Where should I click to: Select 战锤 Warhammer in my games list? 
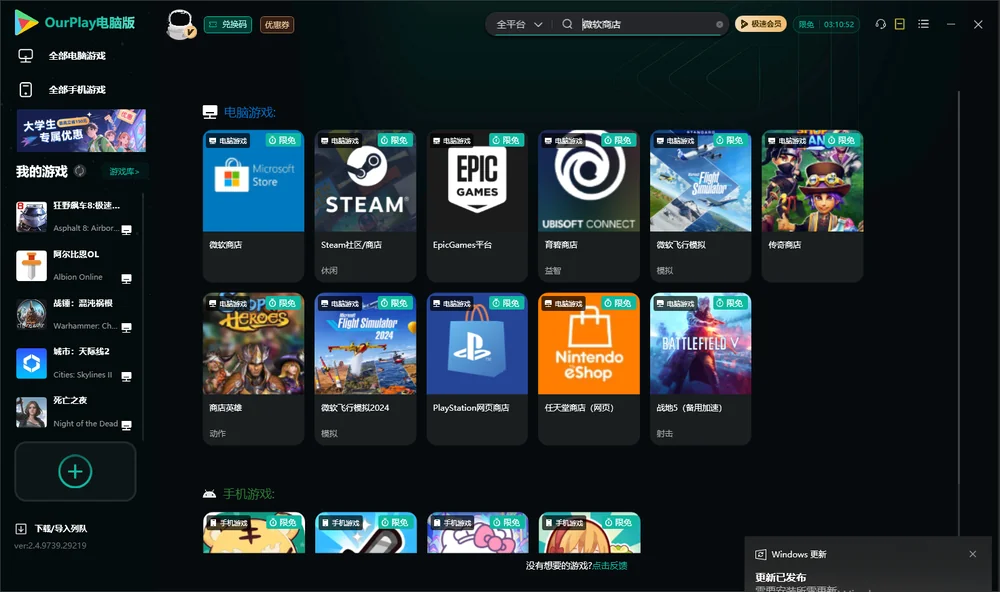coord(74,314)
